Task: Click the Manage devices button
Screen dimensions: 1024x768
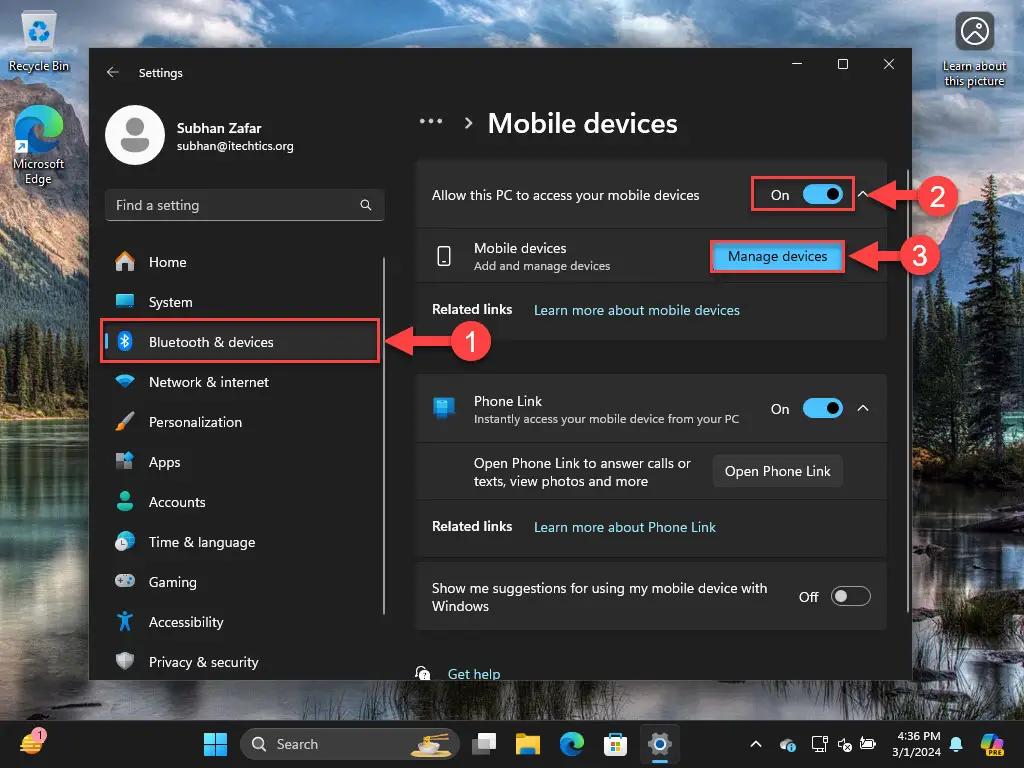Action: (x=777, y=256)
